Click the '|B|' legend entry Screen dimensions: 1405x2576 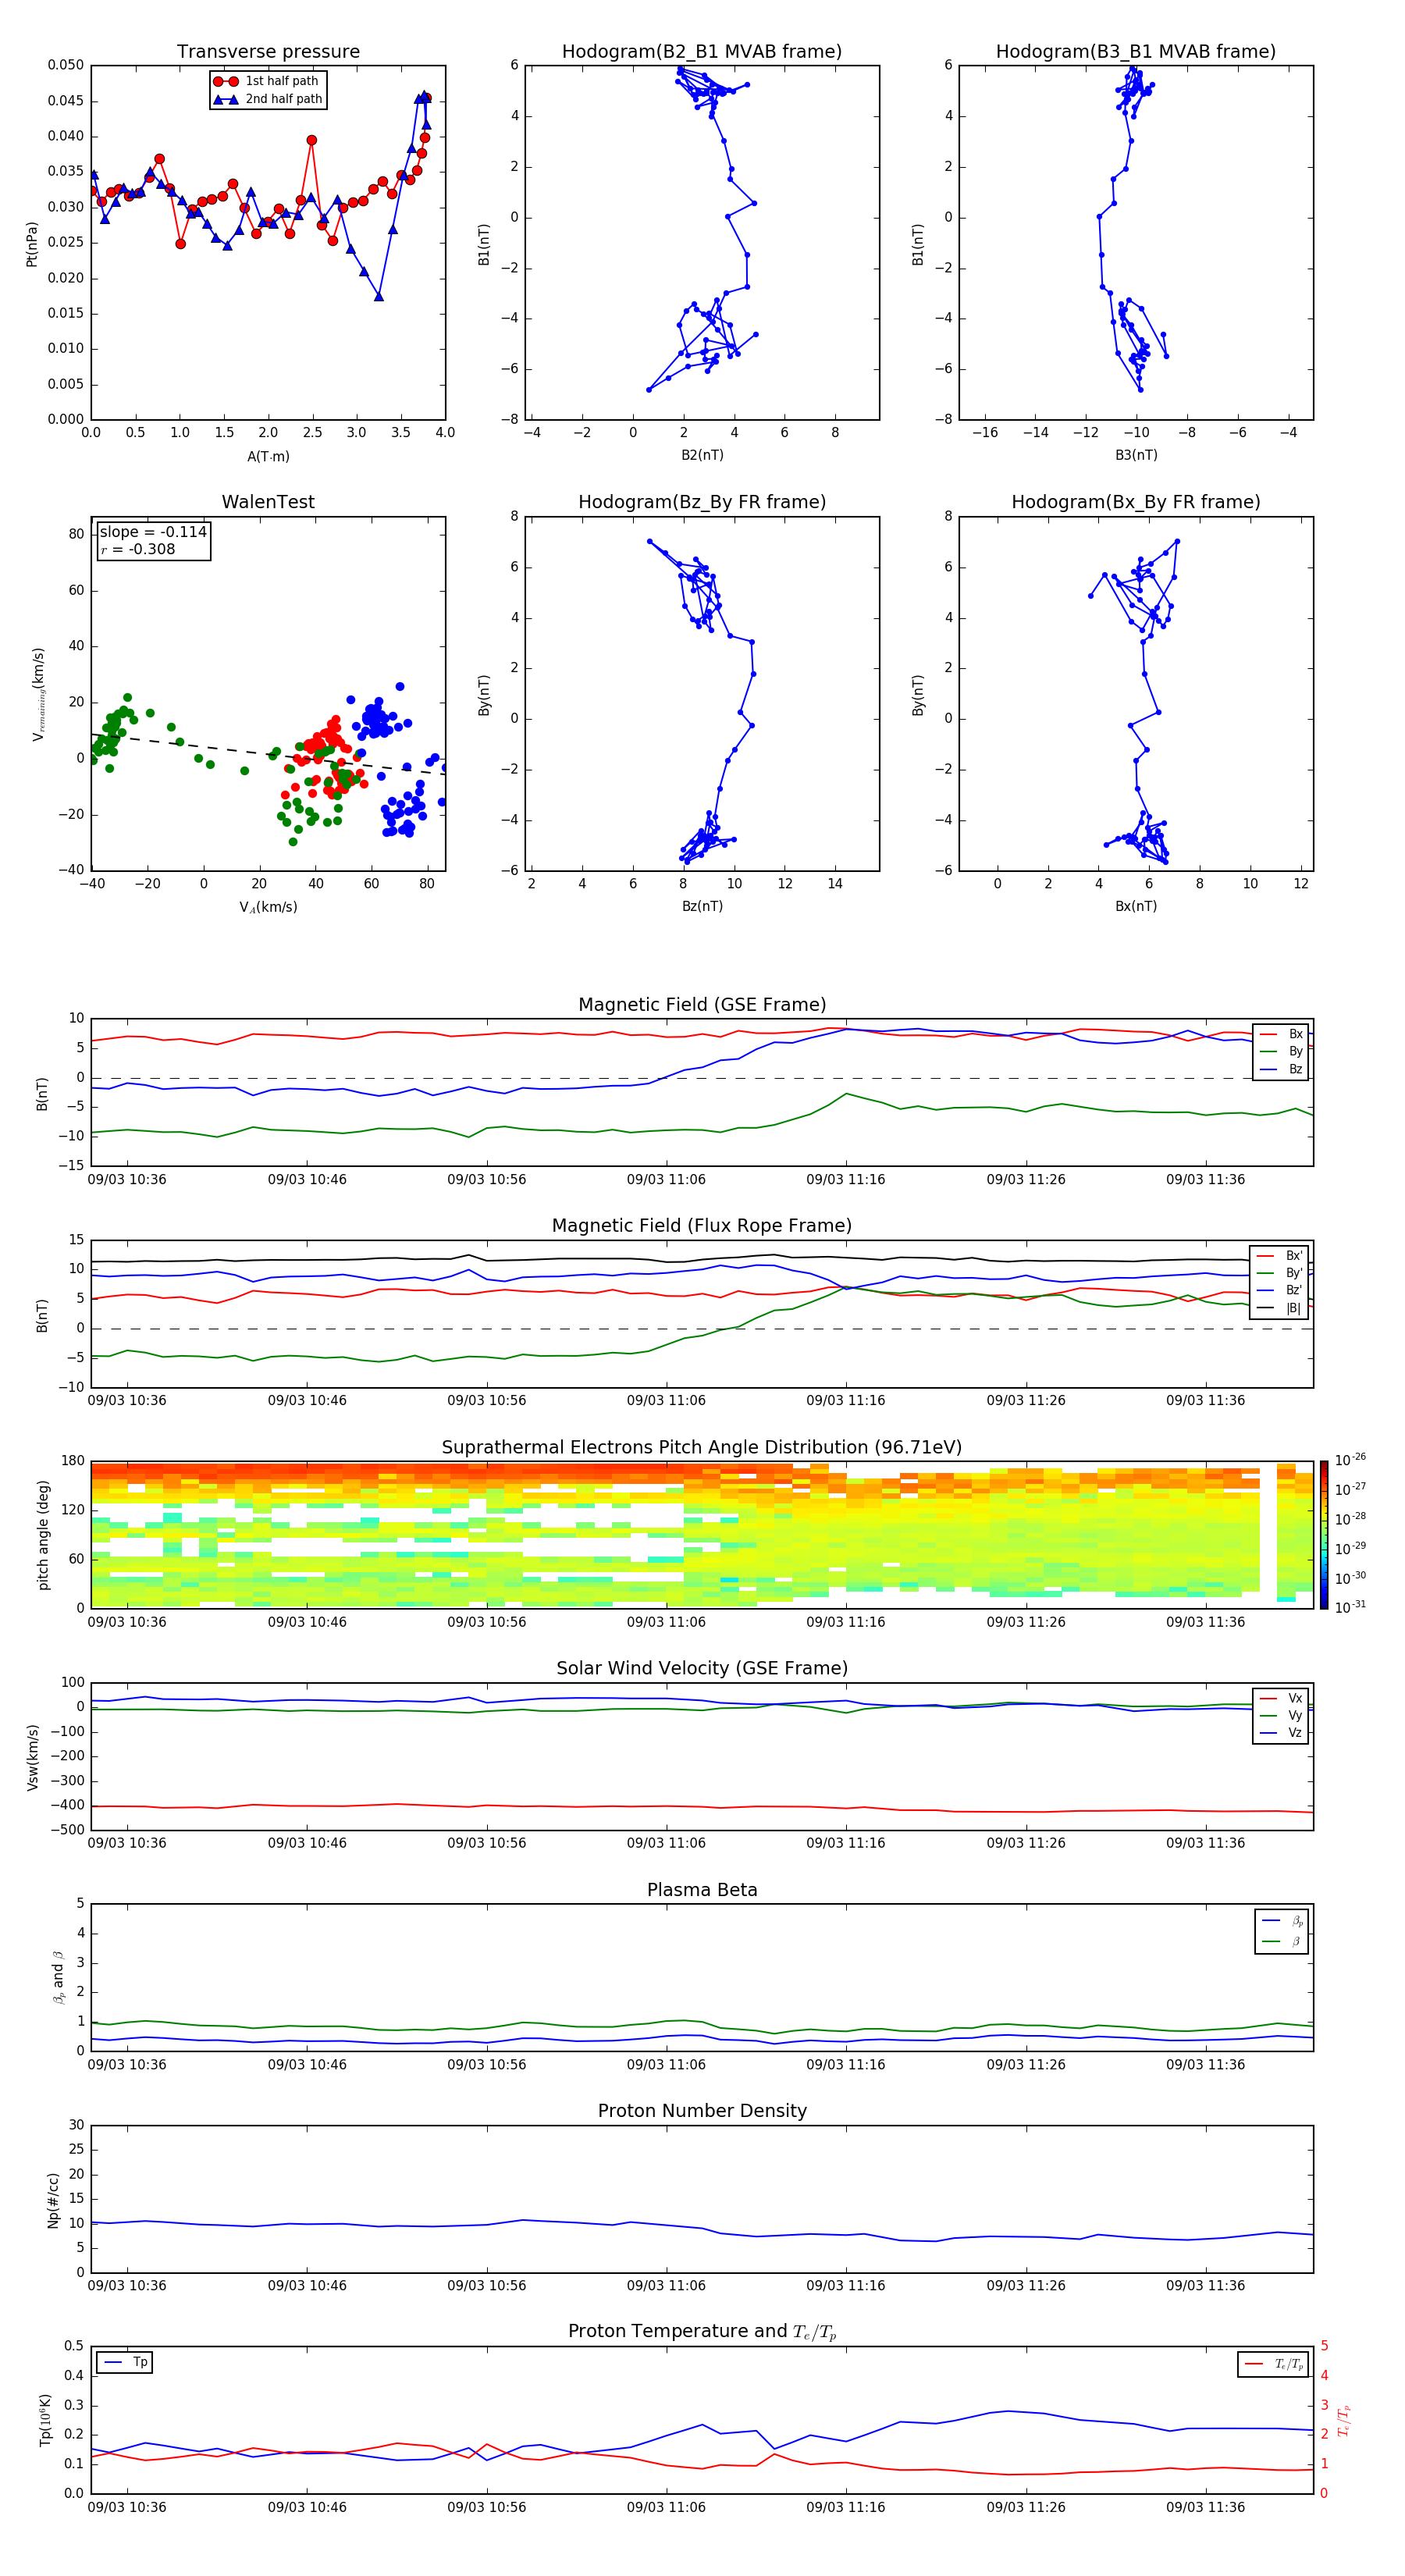pos(1280,1308)
